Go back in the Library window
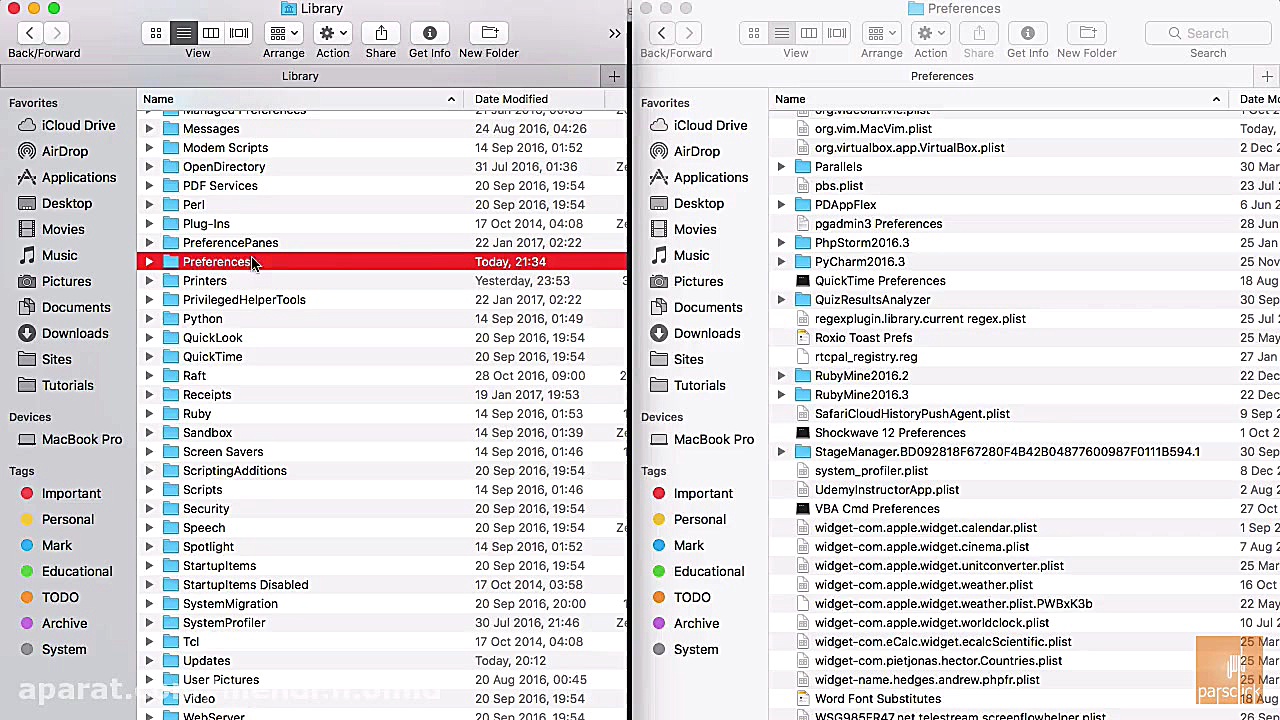 click(x=30, y=33)
